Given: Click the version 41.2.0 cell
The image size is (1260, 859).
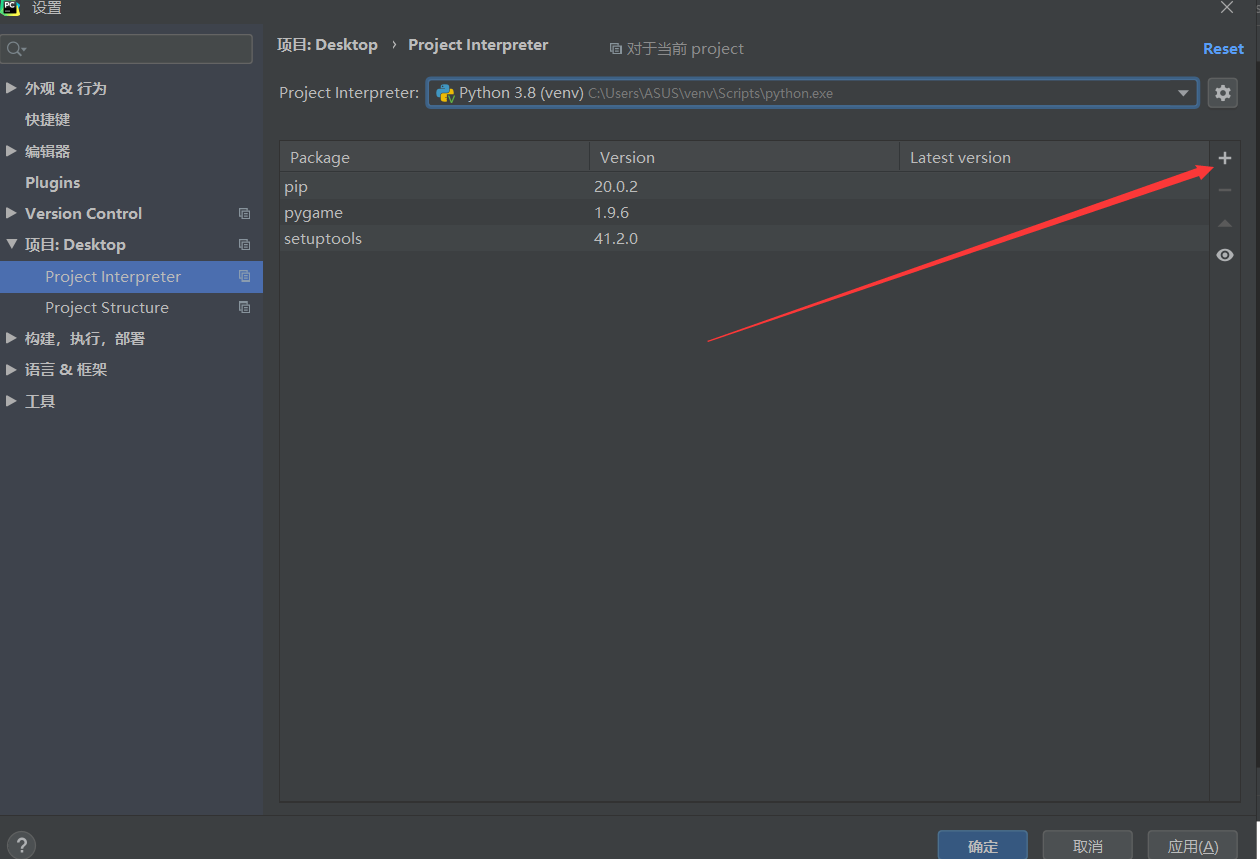Looking at the screenshot, I should click(x=616, y=239).
